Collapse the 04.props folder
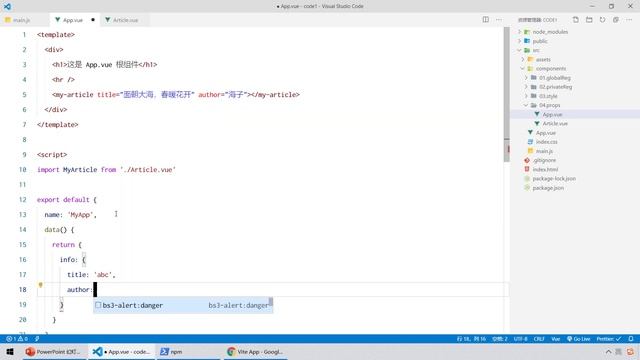The image size is (640, 360). pos(549,105)
